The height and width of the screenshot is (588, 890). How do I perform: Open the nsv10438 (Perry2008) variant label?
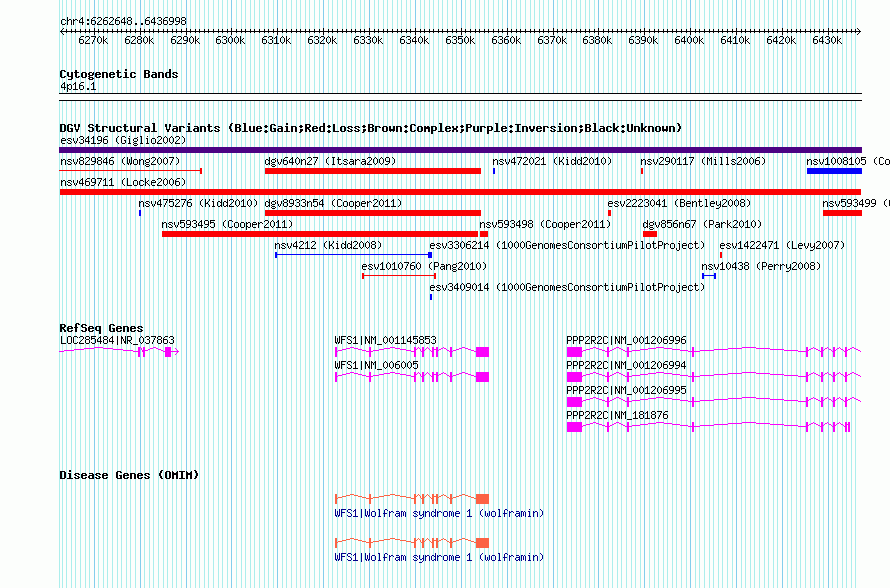761,266
